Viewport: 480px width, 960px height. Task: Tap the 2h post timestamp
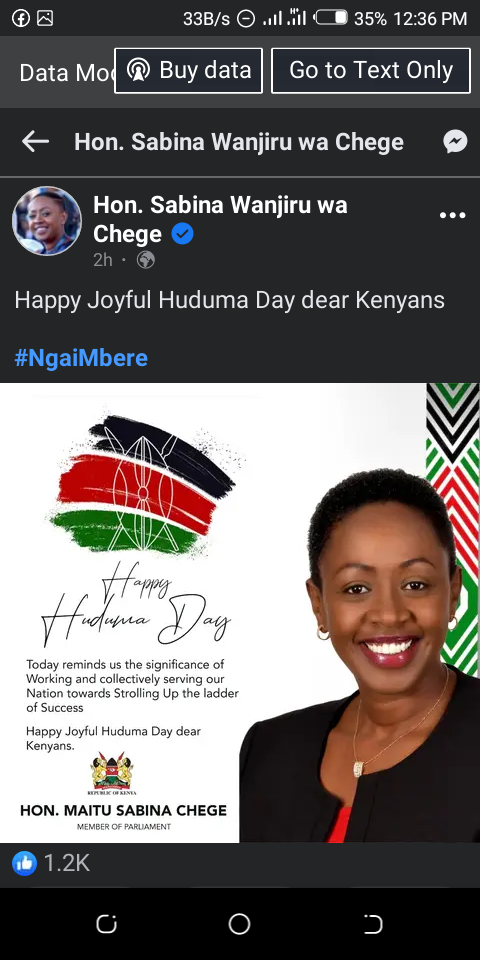[103, 260]
